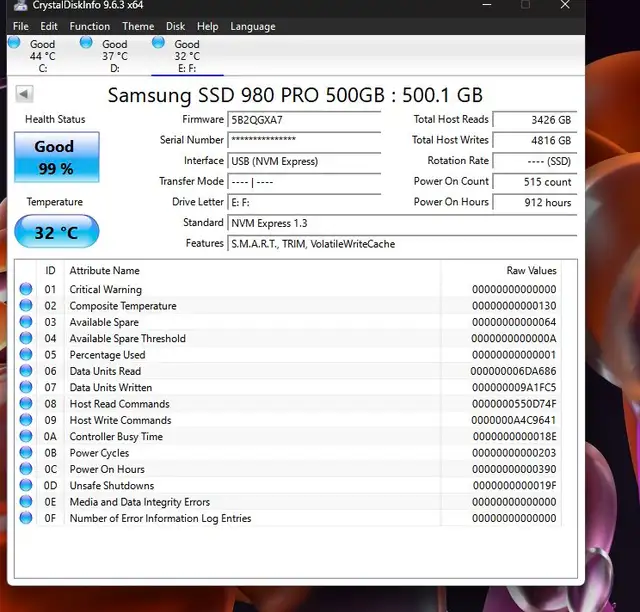This screenshot has width=640, height=612.
Task: Open the Help menu
Action: [207, 27]
